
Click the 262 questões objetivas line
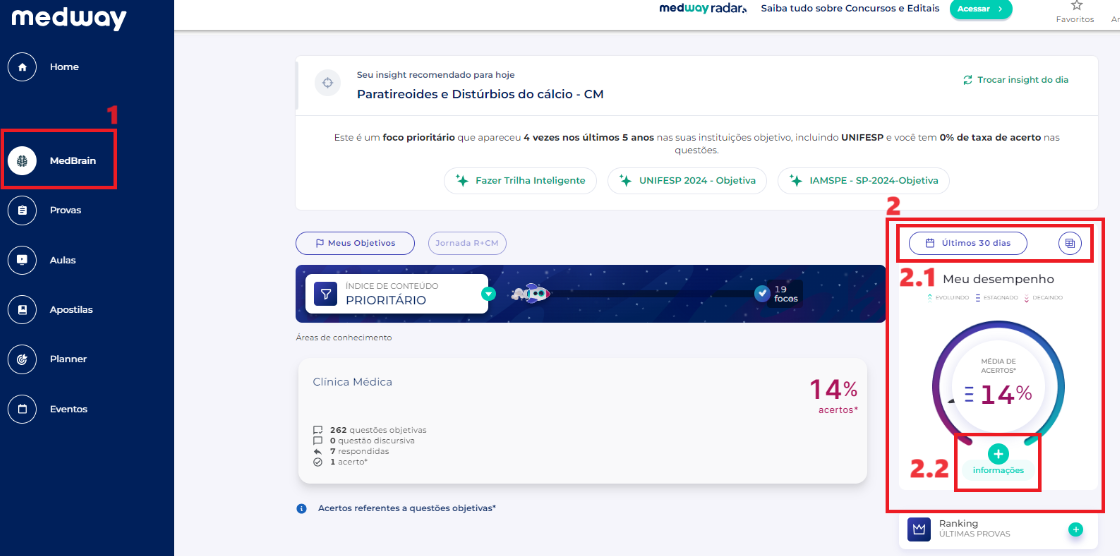coord(378,430)
